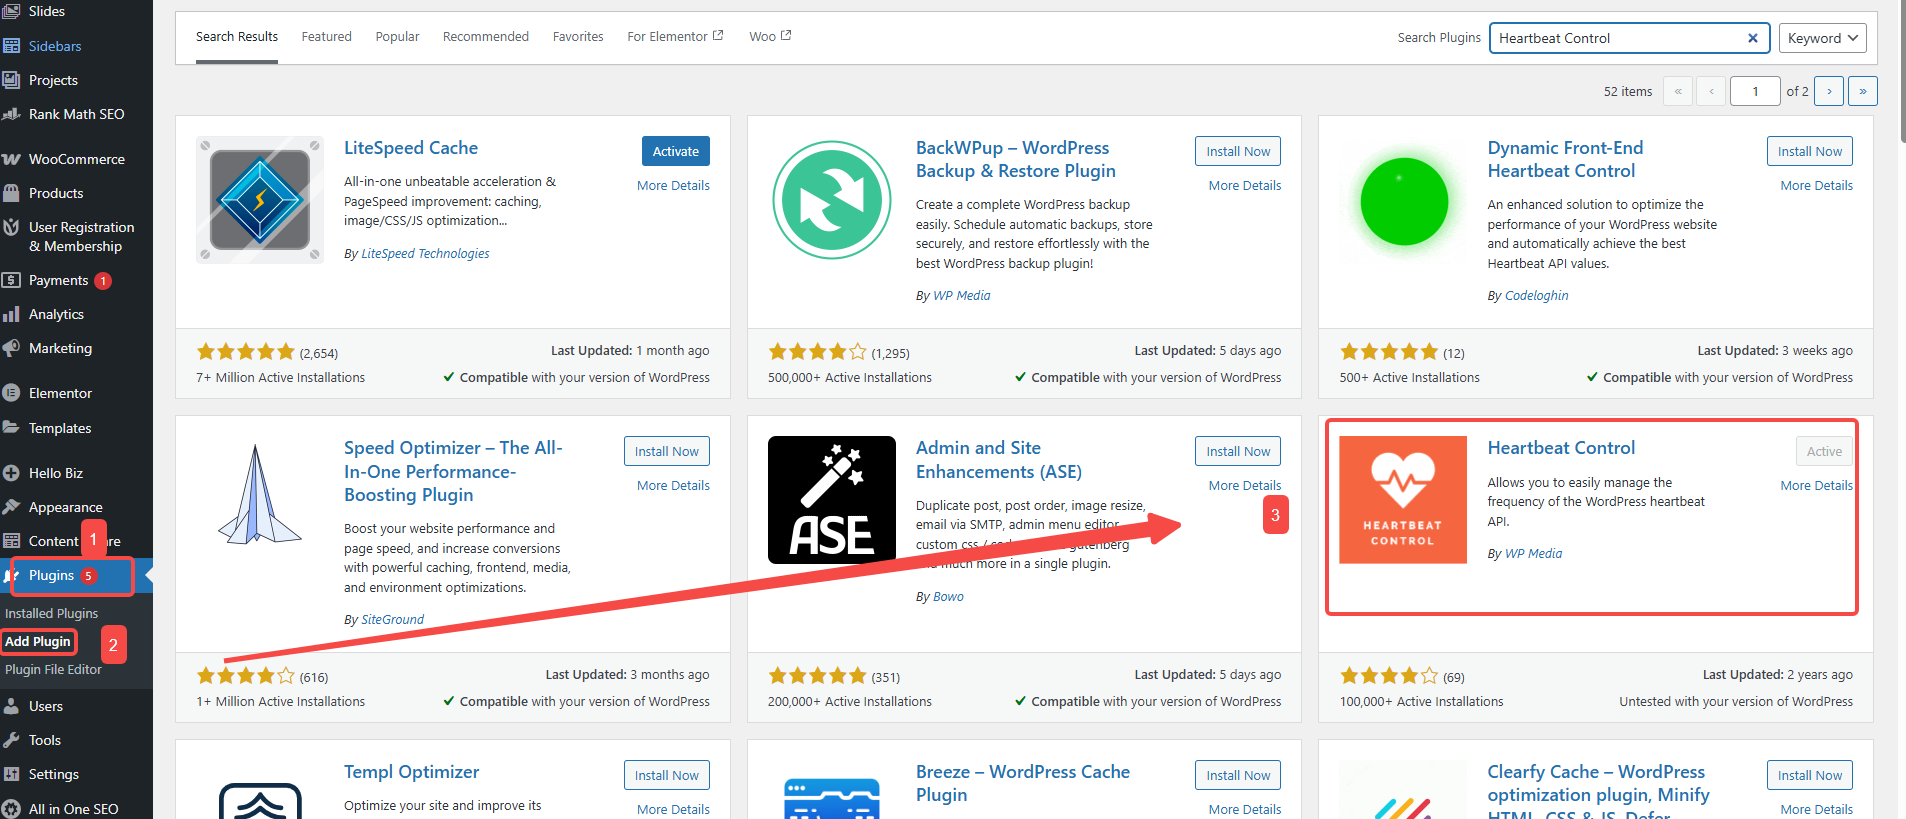This screenshot has height=819, width=1906.
Task: Jump to last page of results
Action: click(1862, 91)
